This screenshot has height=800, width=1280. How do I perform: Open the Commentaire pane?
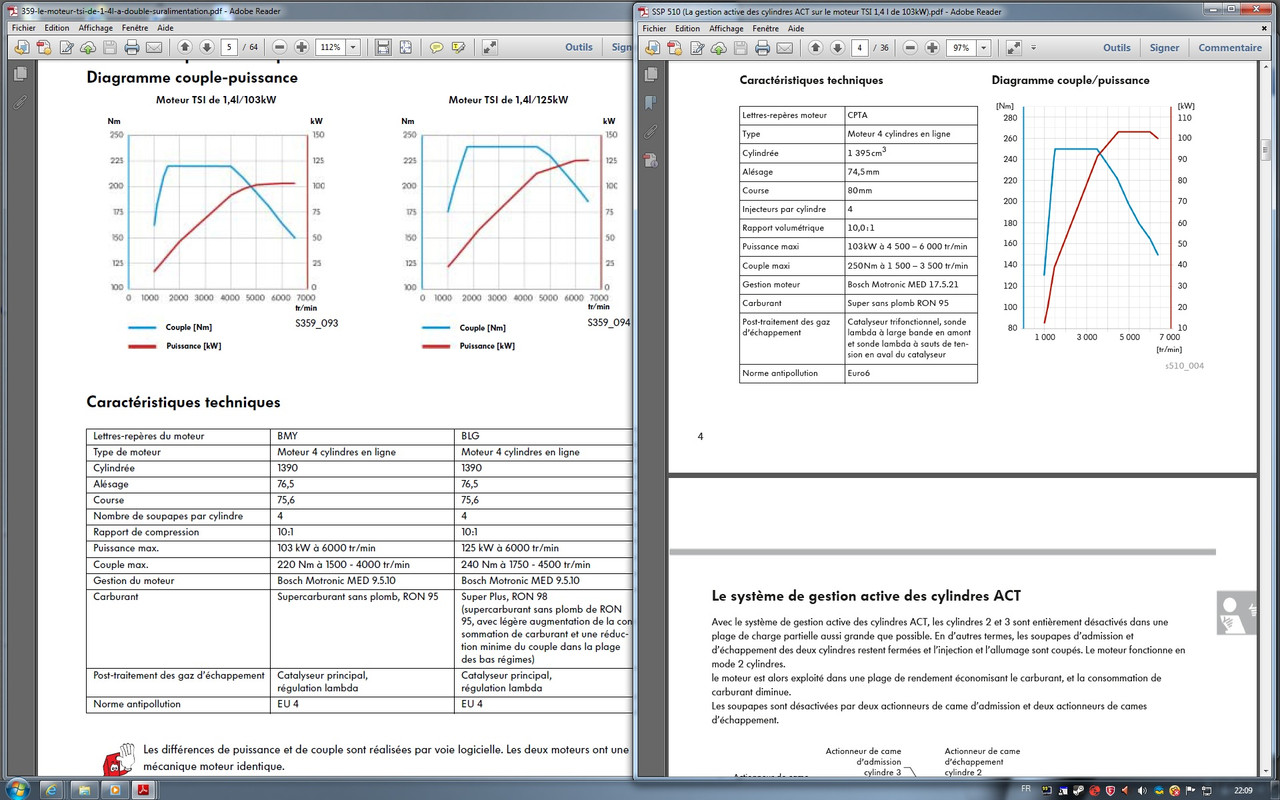[1230, 47]
